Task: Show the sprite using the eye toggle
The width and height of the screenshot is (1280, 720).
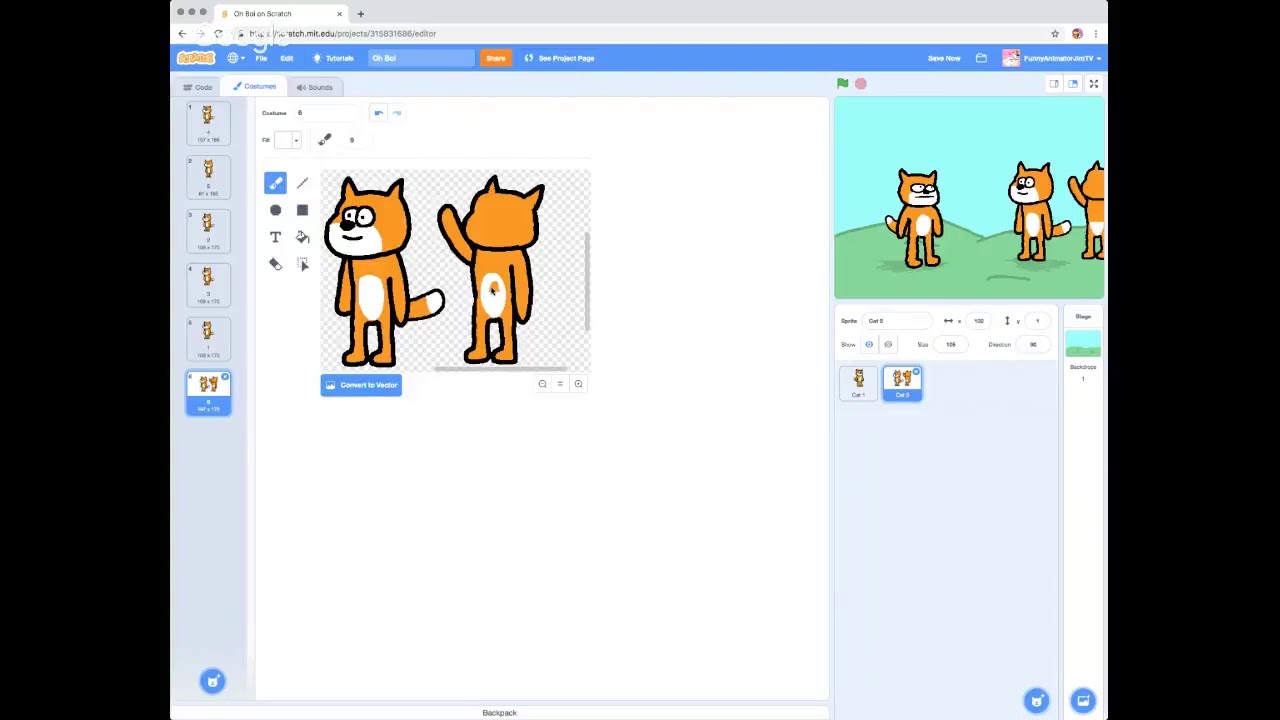Action: click(869, 345)
